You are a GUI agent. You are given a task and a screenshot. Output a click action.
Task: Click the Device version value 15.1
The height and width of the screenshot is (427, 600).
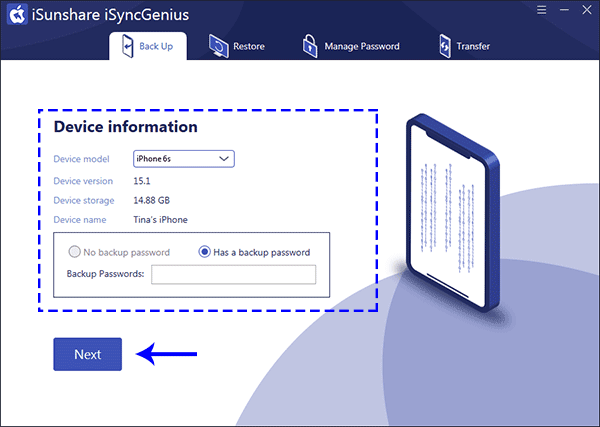click(x=142, y=181)
